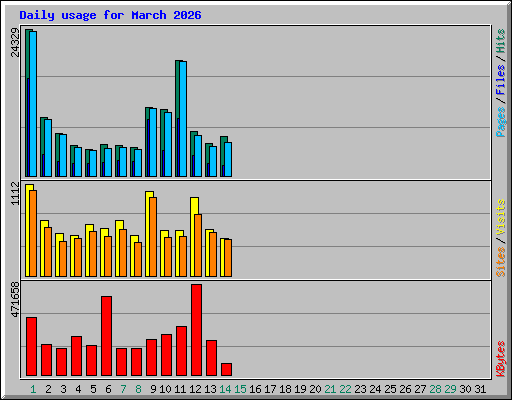Click the orange sites bar for day 12
Screen dimensions: 512x400
pos(198,246)
